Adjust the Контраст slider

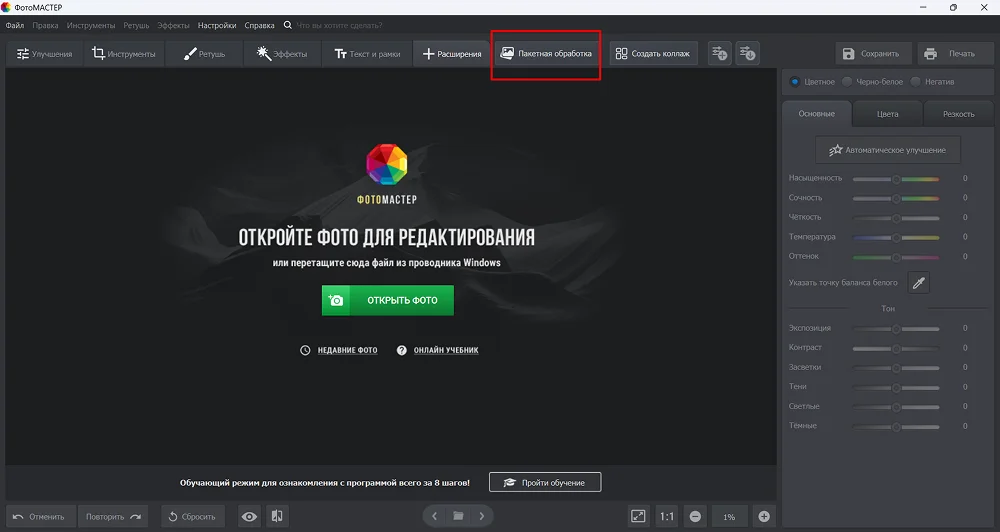click(896, 349)
